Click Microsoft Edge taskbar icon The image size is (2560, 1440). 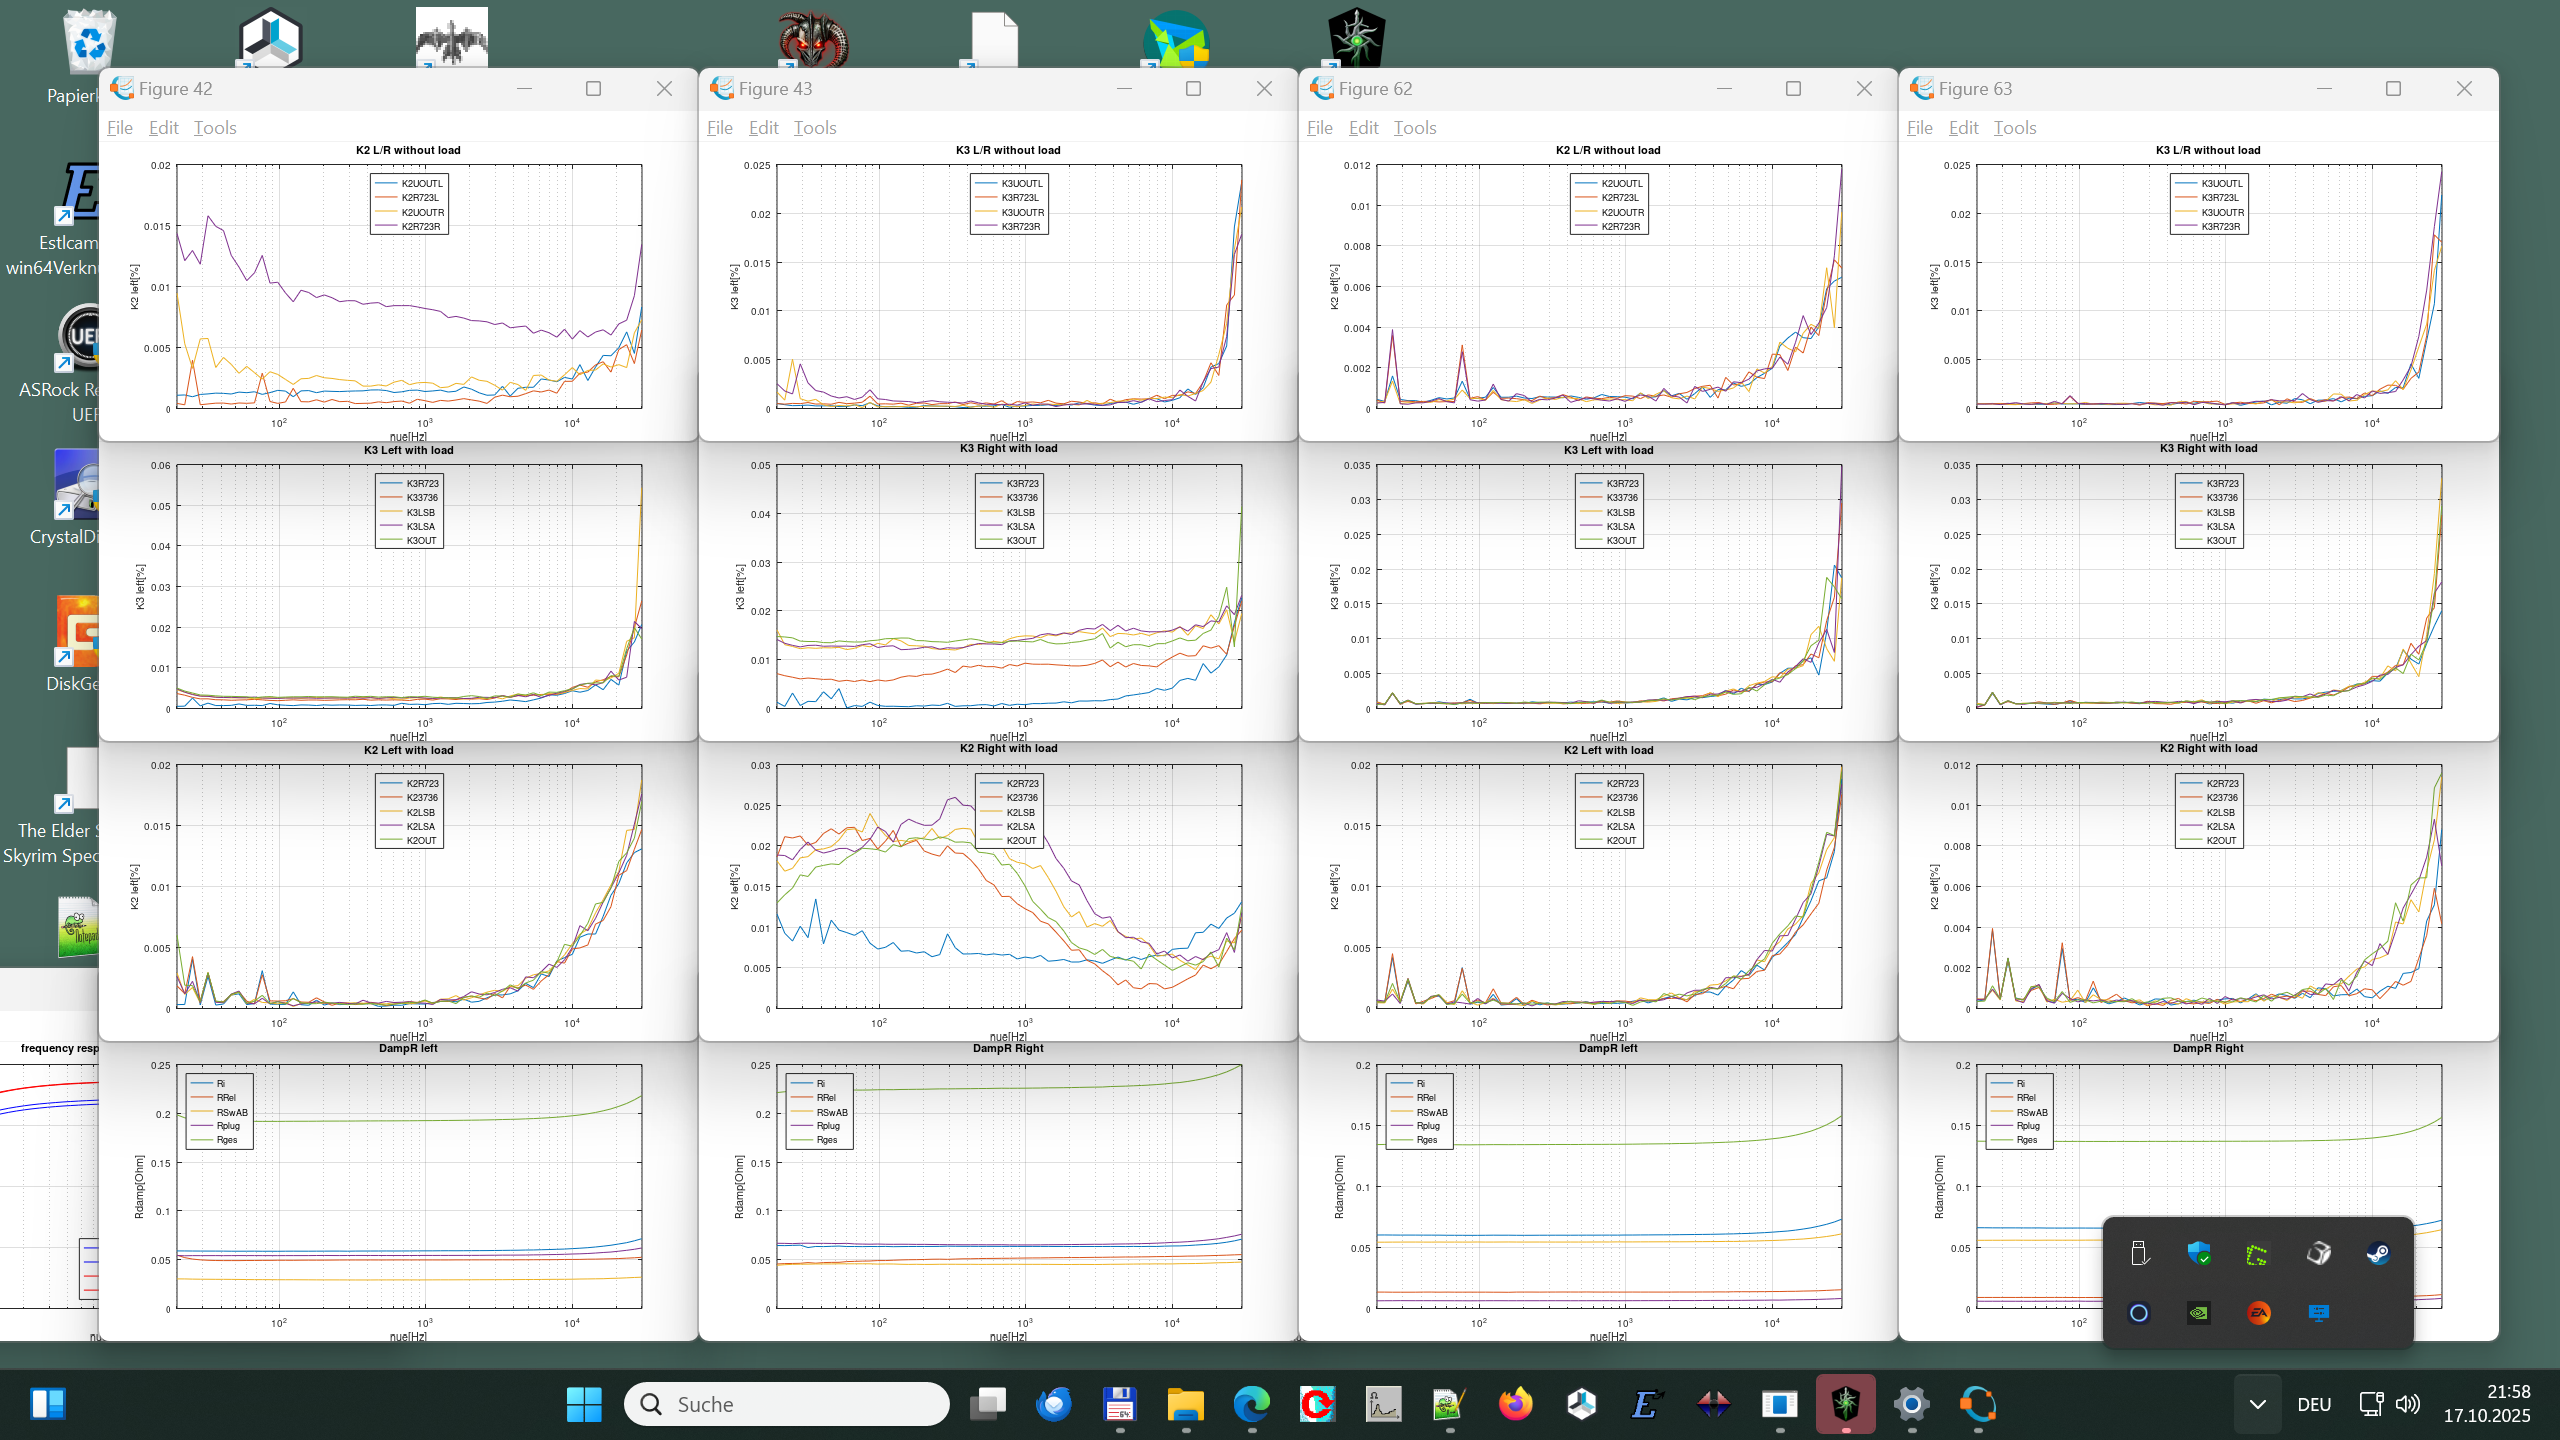coord(1251,1404)
